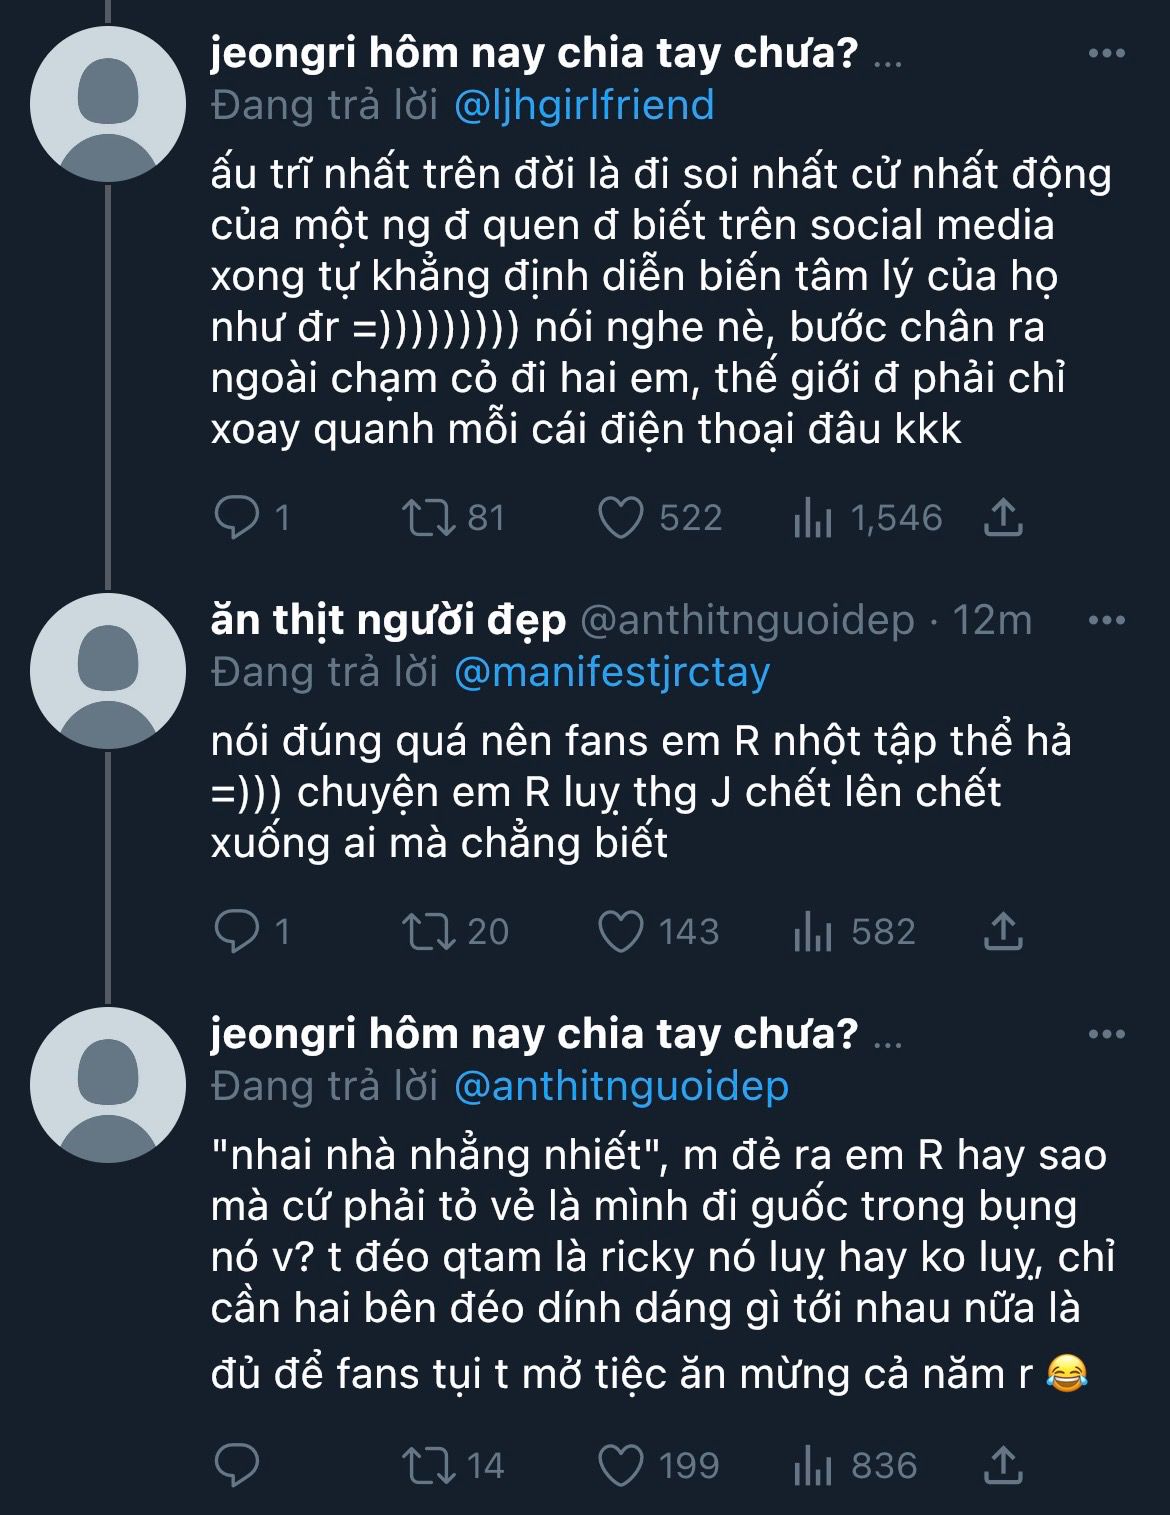
Task: Like the tweet showing 143 likes
Action: [620, 932]
